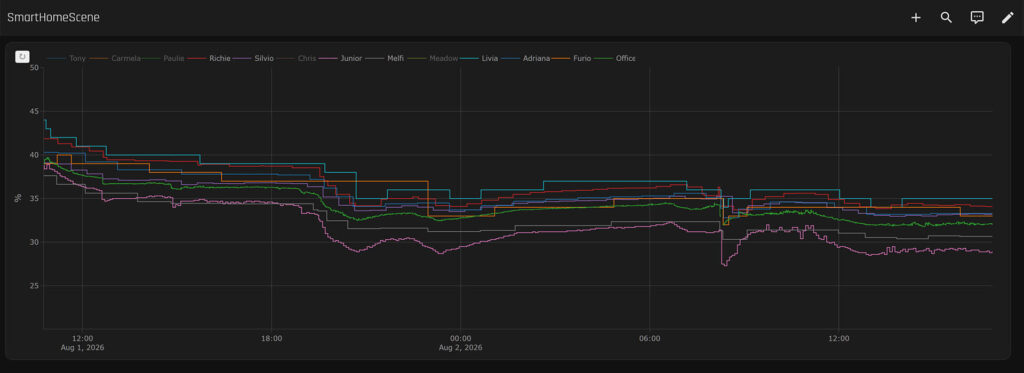Click the 50 y-axis tick label
The image size is (1024, 373).
(34, 67)
